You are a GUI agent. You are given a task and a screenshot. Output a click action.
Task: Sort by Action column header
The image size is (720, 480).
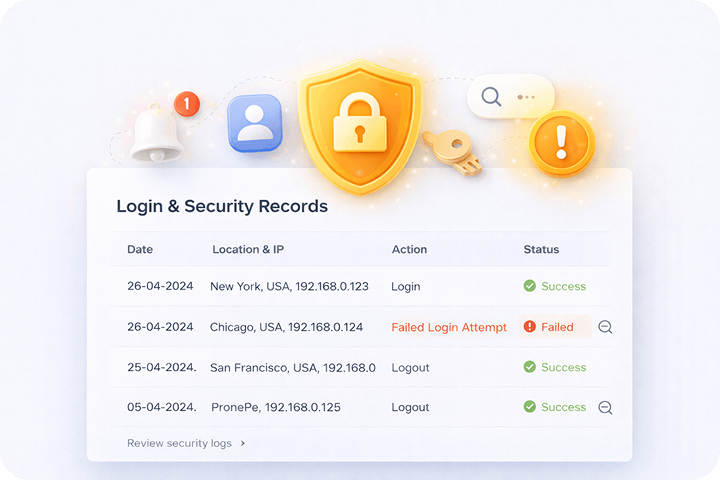pos(409,249)
